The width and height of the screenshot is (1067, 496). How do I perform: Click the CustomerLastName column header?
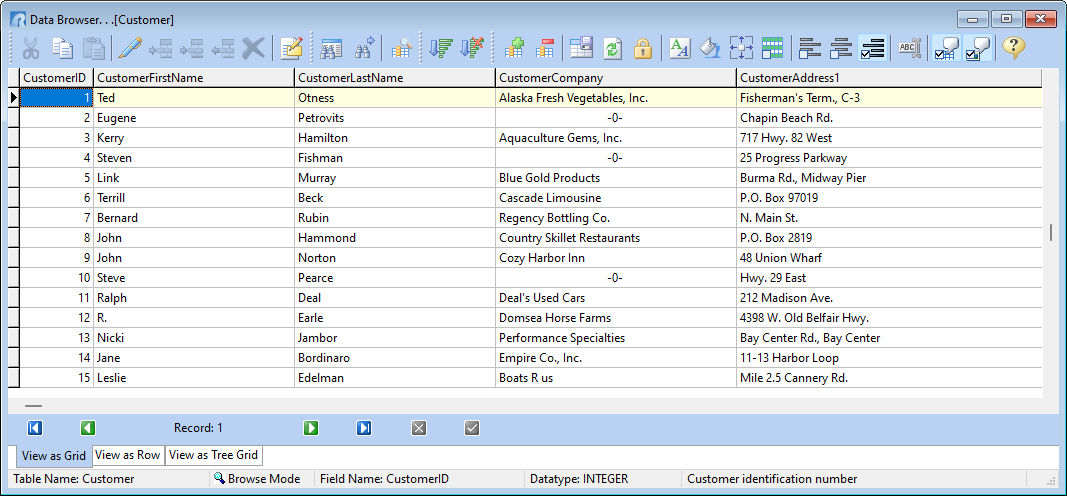395,78
